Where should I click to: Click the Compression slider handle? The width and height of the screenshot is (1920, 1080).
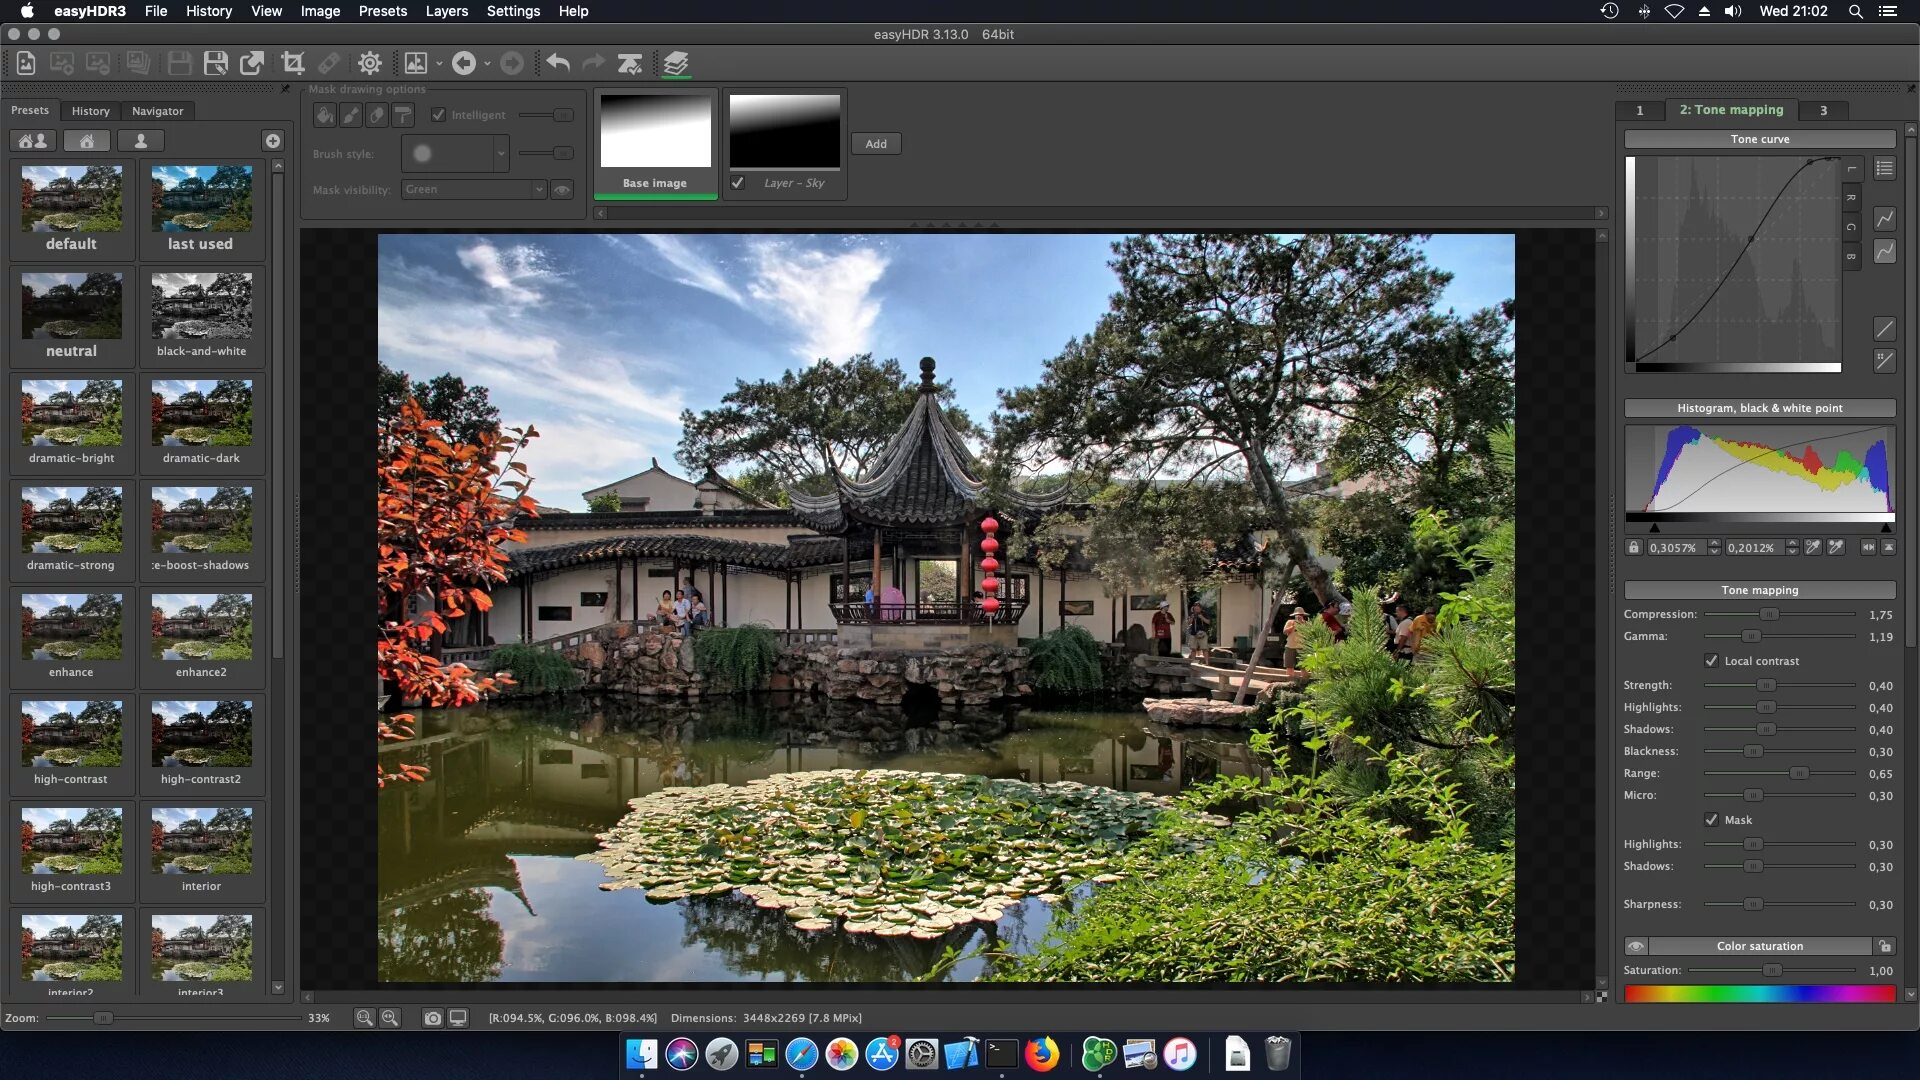point(1769,615)
